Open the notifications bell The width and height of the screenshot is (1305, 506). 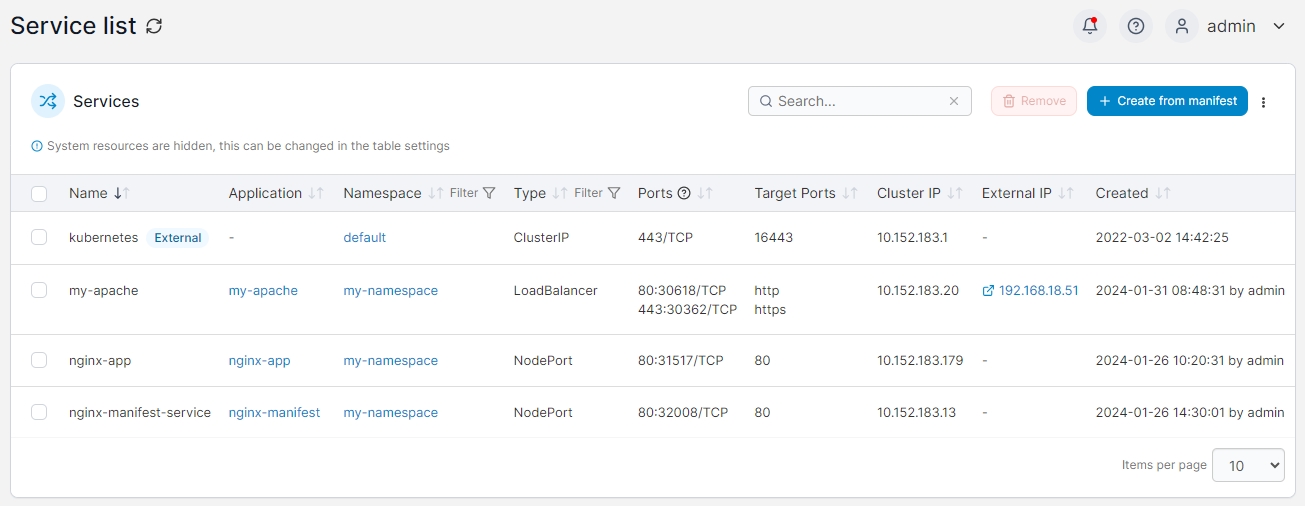[1090, 26]
